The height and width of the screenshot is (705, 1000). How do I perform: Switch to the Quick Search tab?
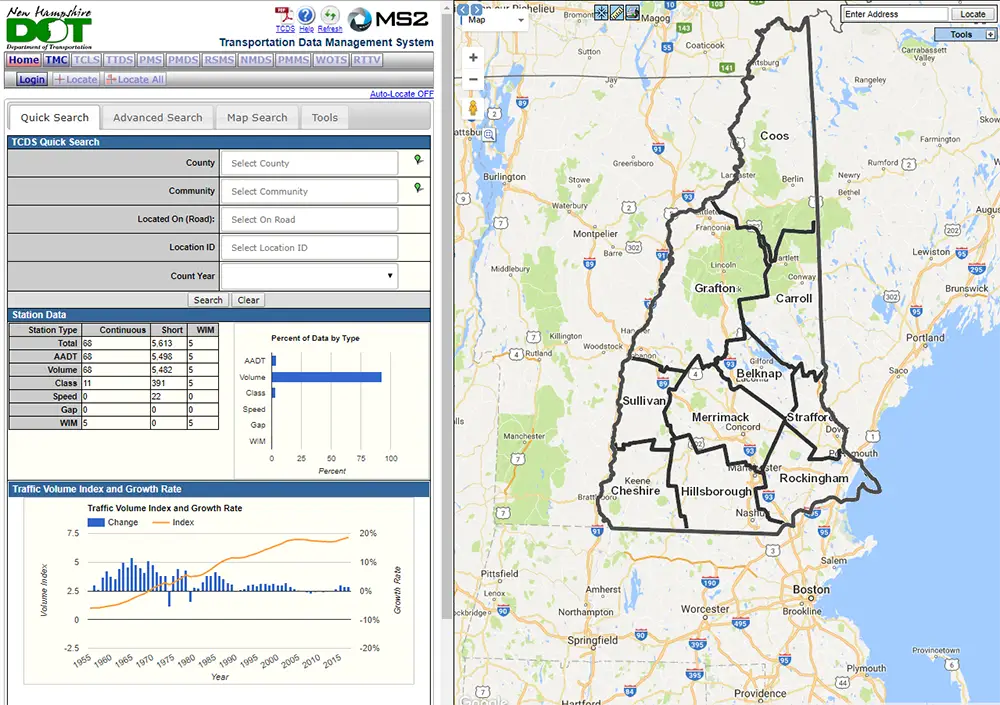(54, 117)
